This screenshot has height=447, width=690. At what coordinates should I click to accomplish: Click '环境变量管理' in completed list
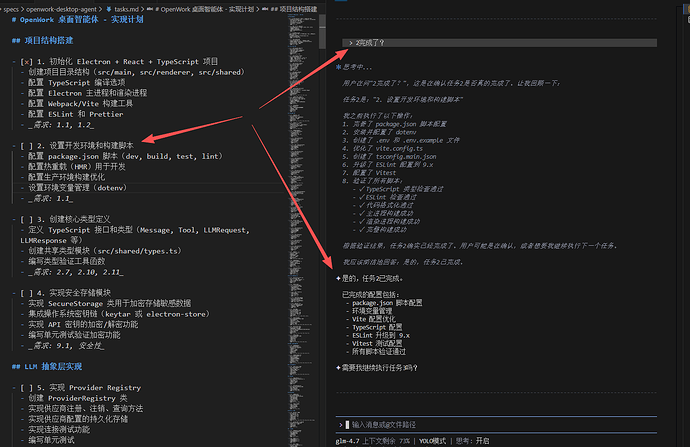372,311
